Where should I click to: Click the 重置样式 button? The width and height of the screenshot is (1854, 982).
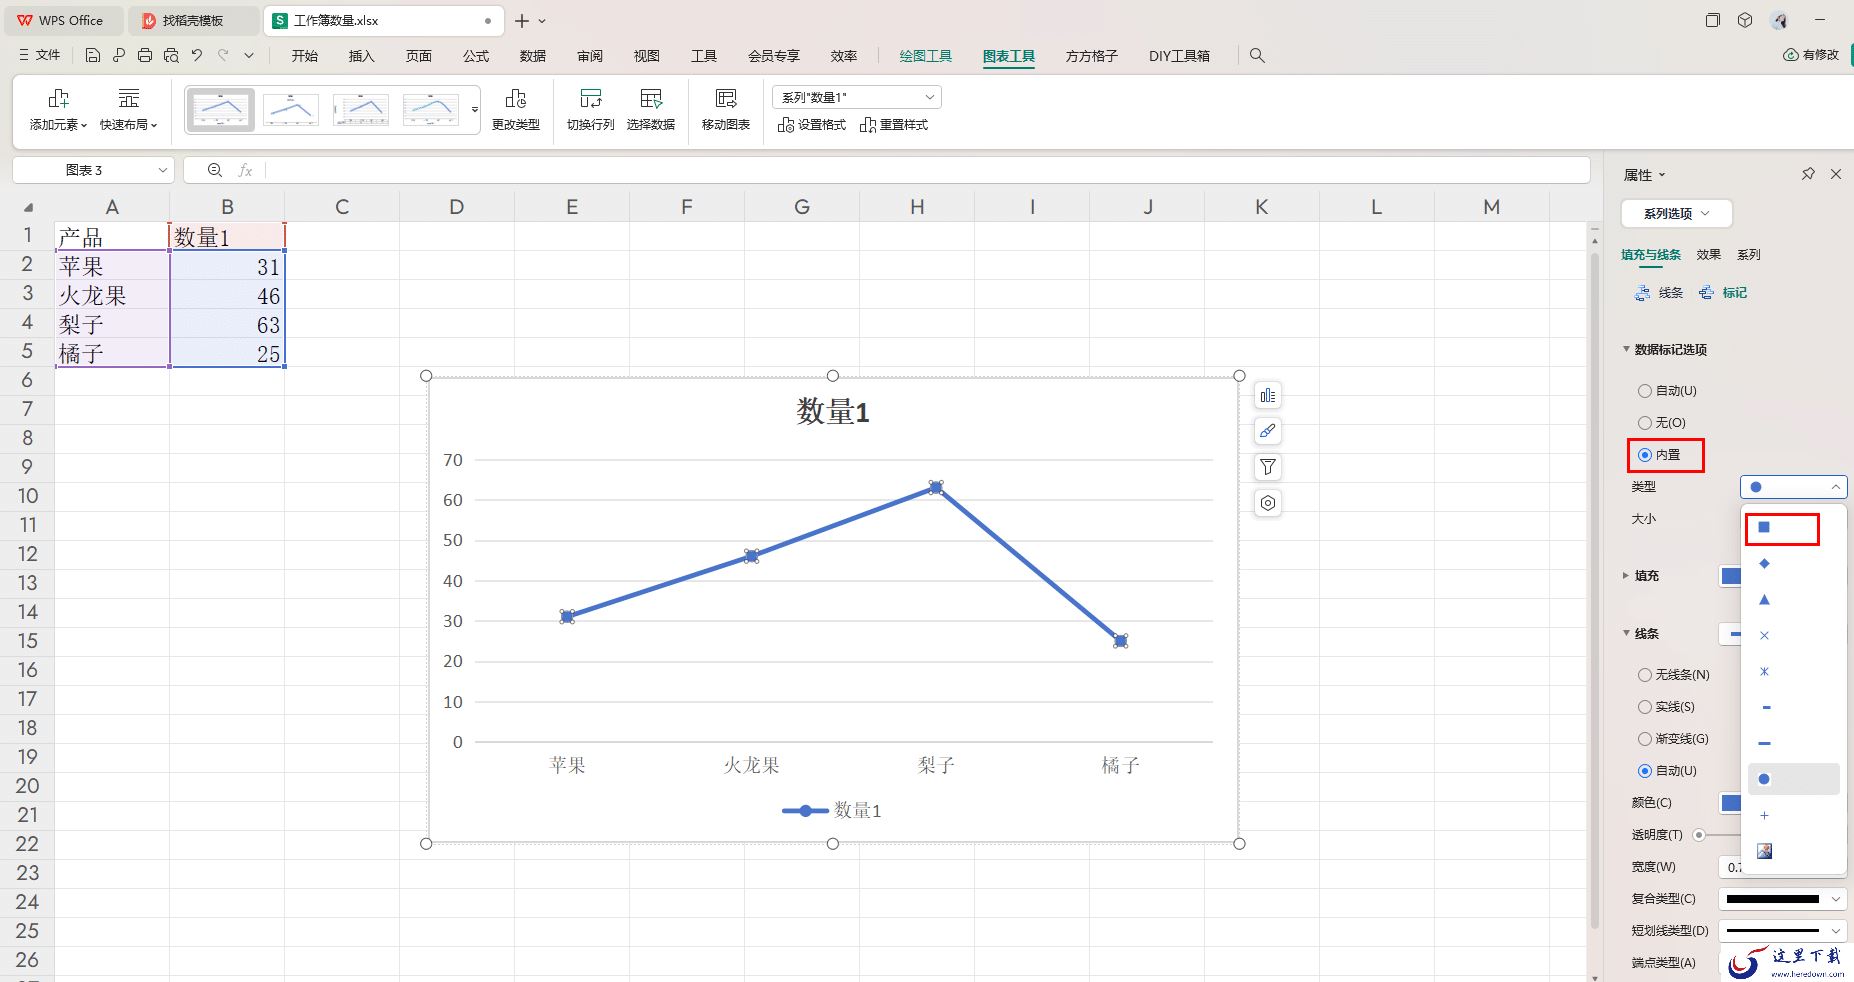coord(894,125)
